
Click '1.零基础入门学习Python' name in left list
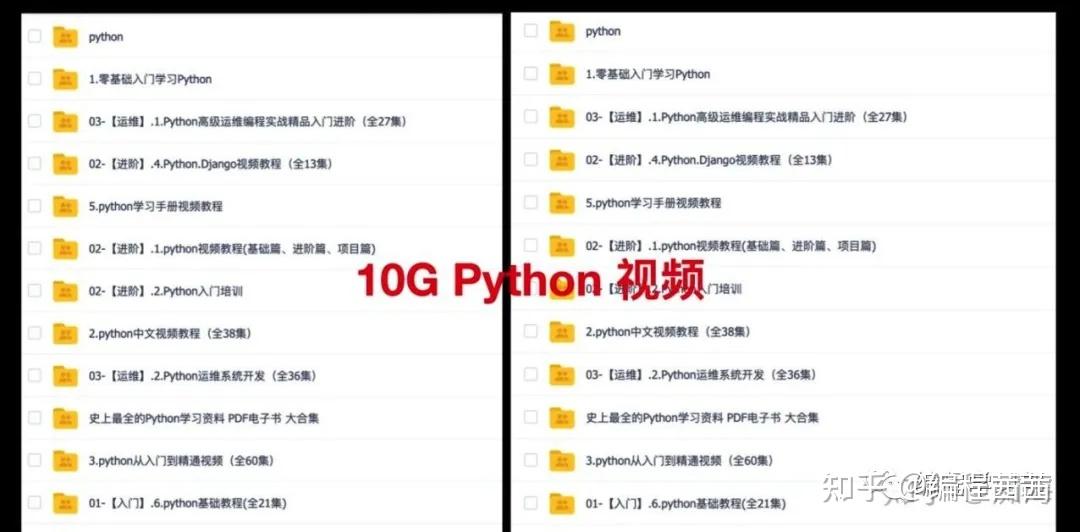pyautogui.click(x=150, y=79)
